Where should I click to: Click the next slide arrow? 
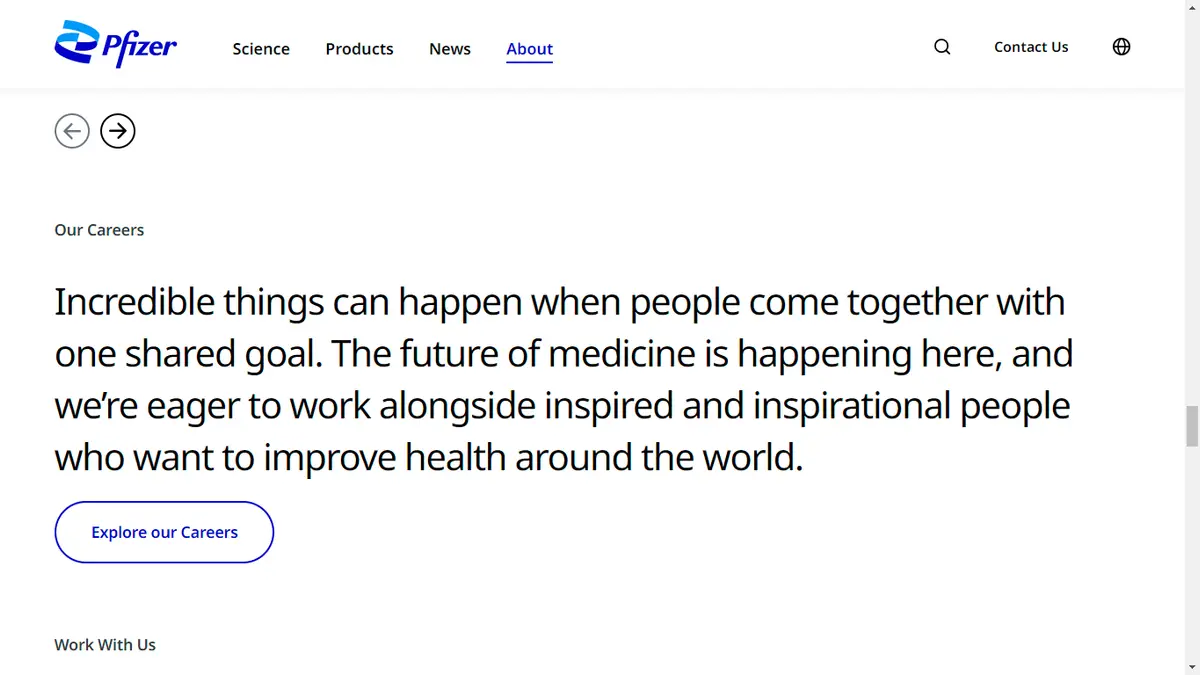tap(118, 131)
